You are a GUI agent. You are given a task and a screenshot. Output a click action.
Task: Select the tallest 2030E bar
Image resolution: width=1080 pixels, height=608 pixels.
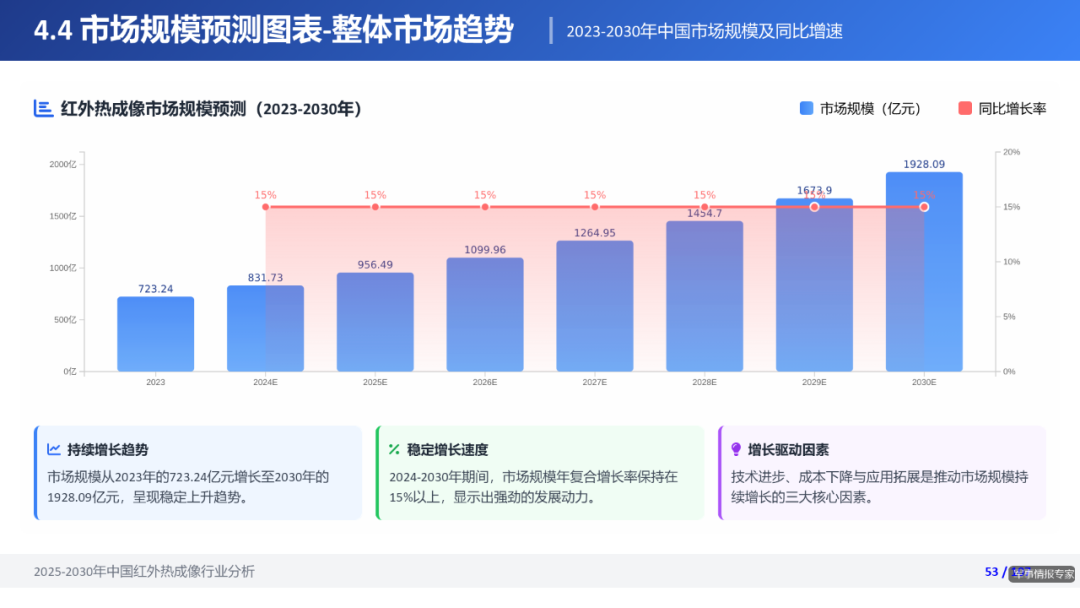(923, 270)
